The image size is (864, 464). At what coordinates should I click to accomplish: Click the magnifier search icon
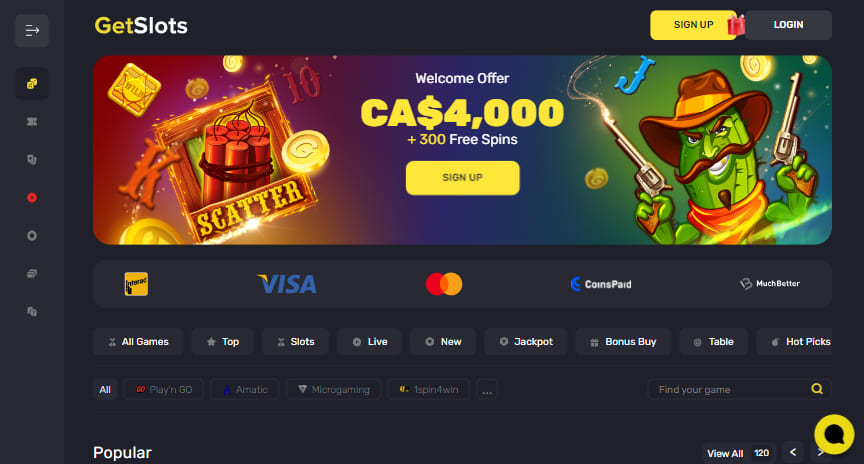[x=817, y=389]
